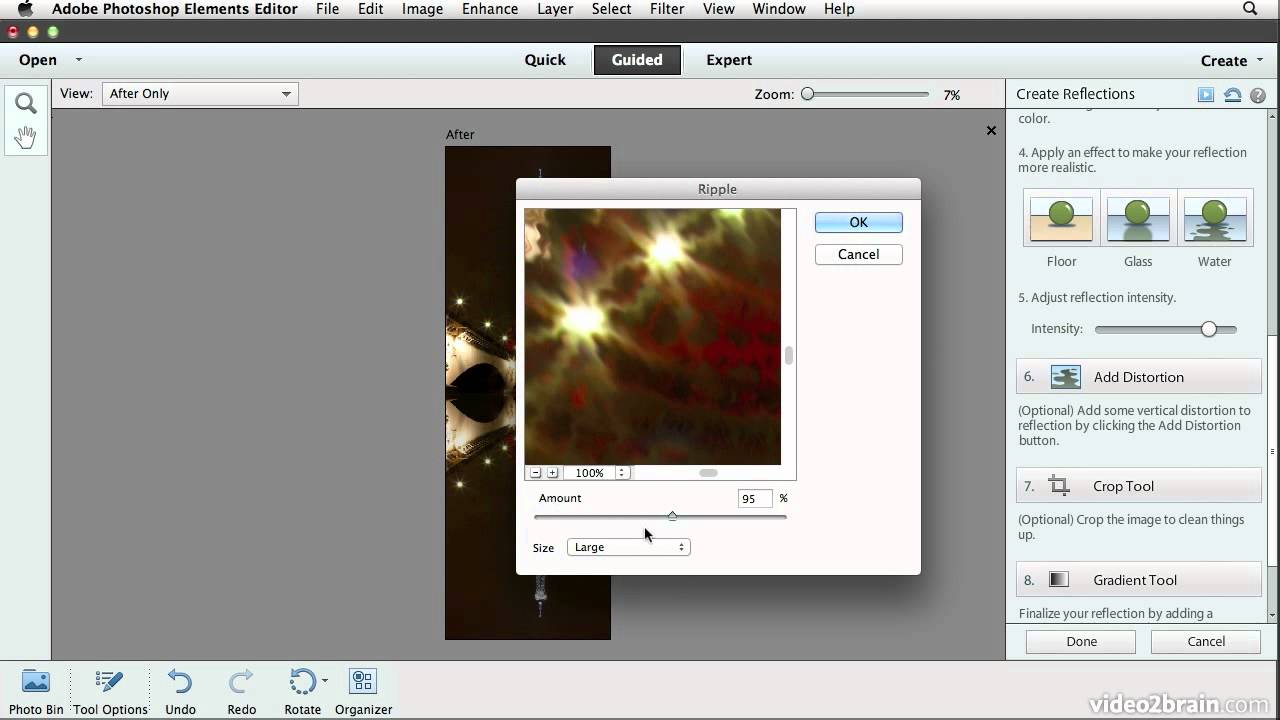Click the Undo arrow icon
1280x720 pixels.
[x=180, y=682]
